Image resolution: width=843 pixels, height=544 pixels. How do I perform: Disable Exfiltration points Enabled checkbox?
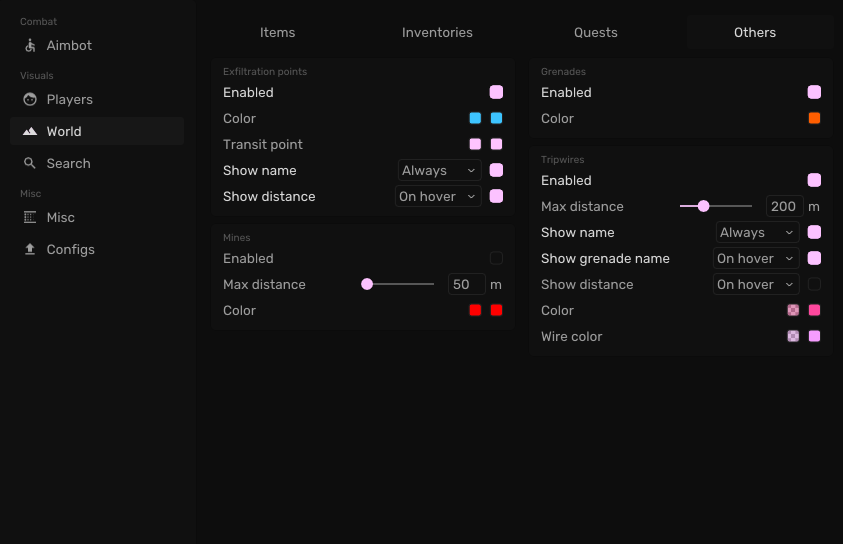(x=496, y=93)
